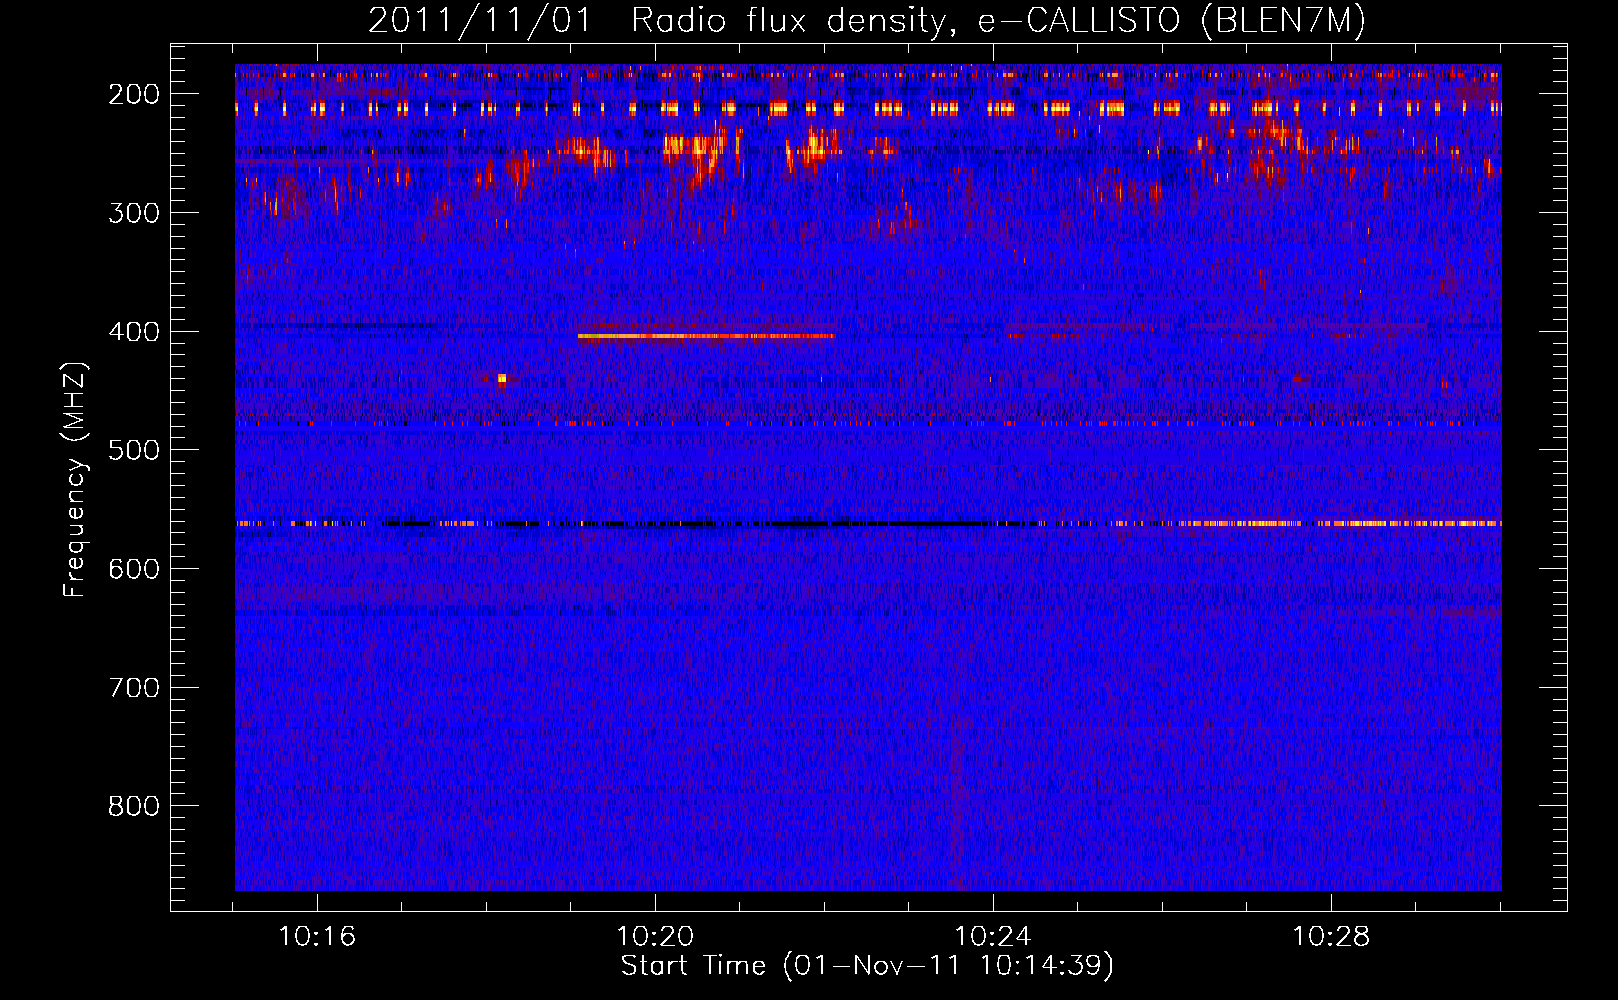
Task: Click the "Frequency (MHZ)" axis label
Action: pyautogui.click(x=75, y=480)
